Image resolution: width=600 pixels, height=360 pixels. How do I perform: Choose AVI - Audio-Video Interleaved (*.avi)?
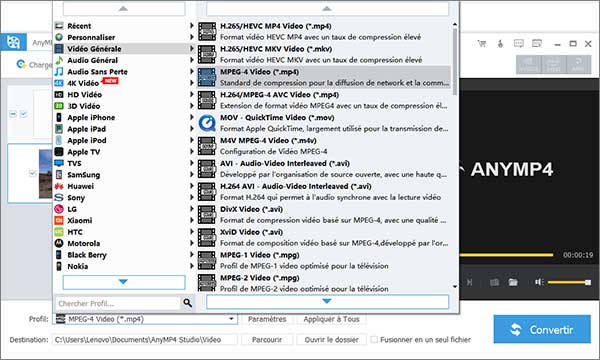pos(323,169)
